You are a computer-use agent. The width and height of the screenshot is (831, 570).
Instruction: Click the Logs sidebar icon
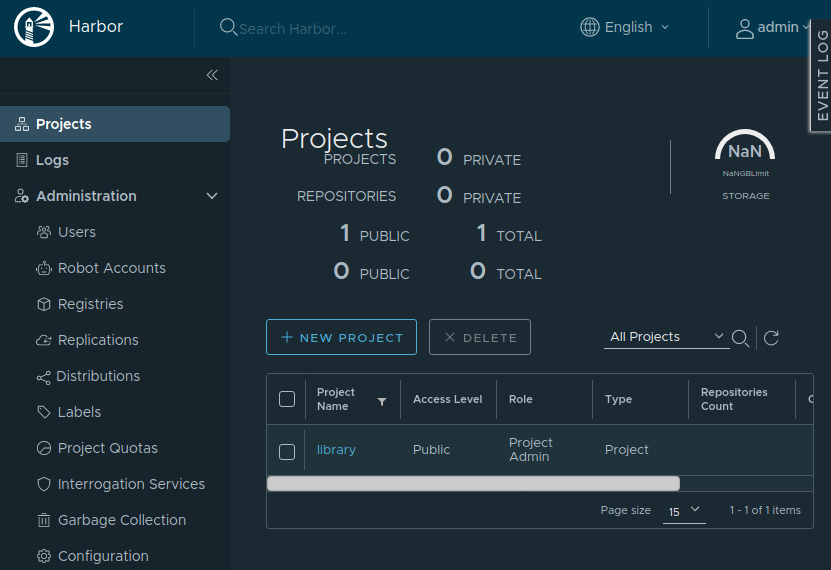tap(22, 160)
